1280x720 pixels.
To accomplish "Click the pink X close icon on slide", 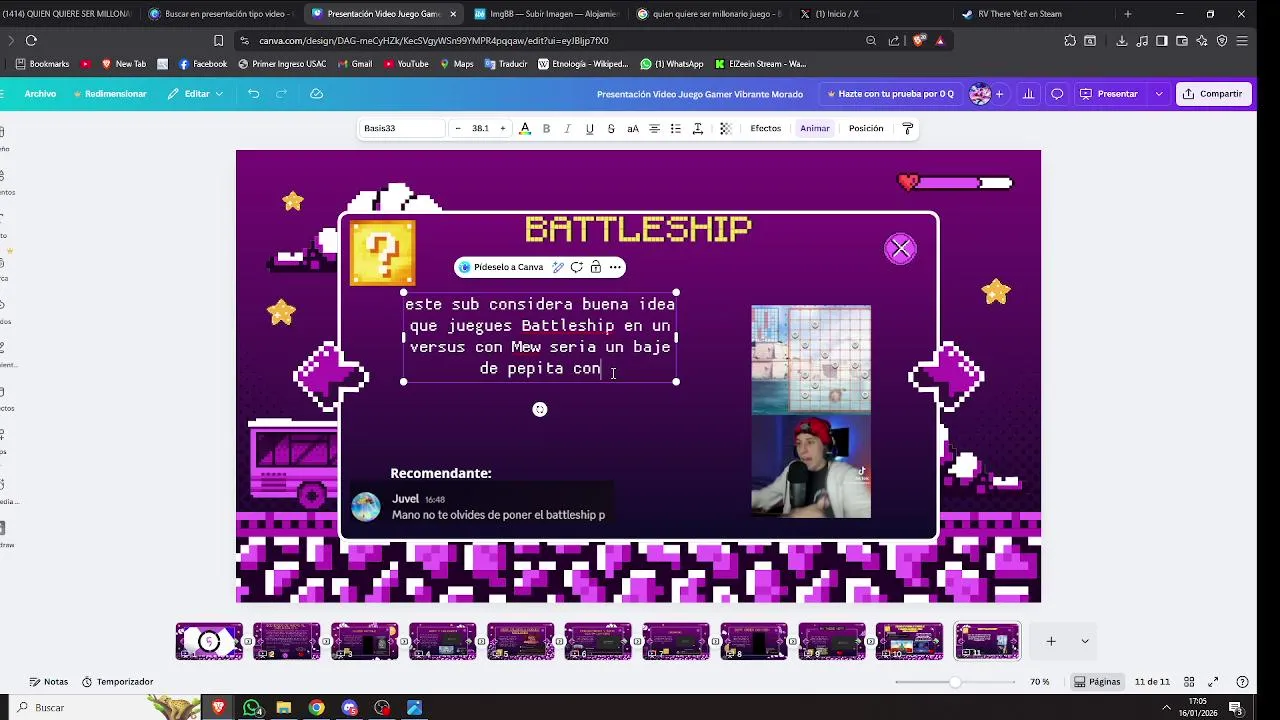I will click(900, 249).
